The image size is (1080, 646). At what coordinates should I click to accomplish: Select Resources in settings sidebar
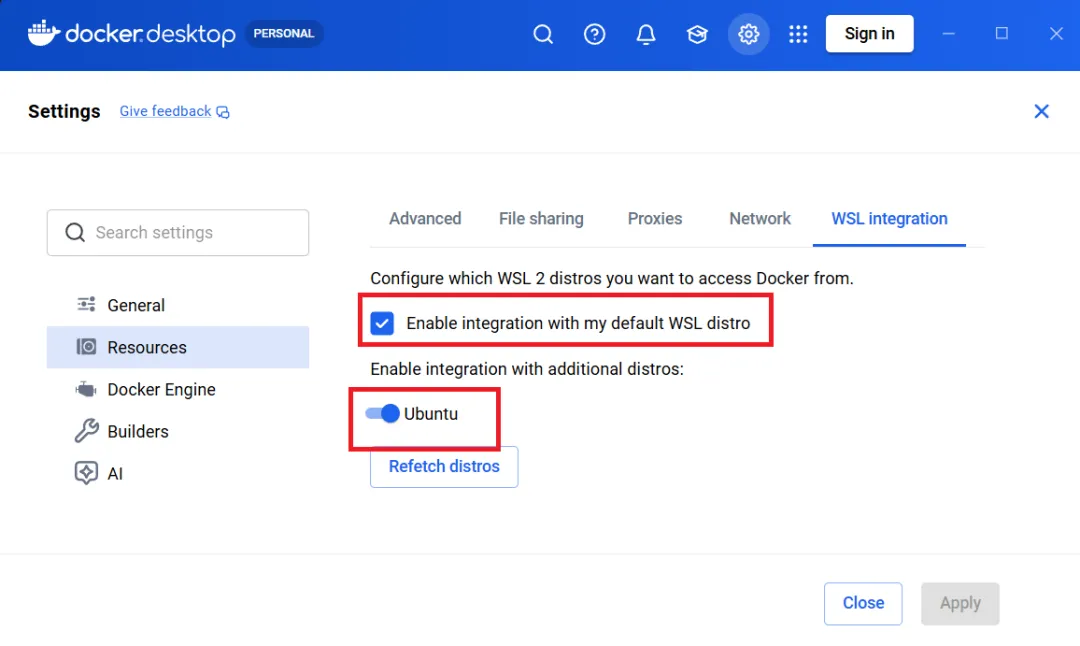(178, 347)
